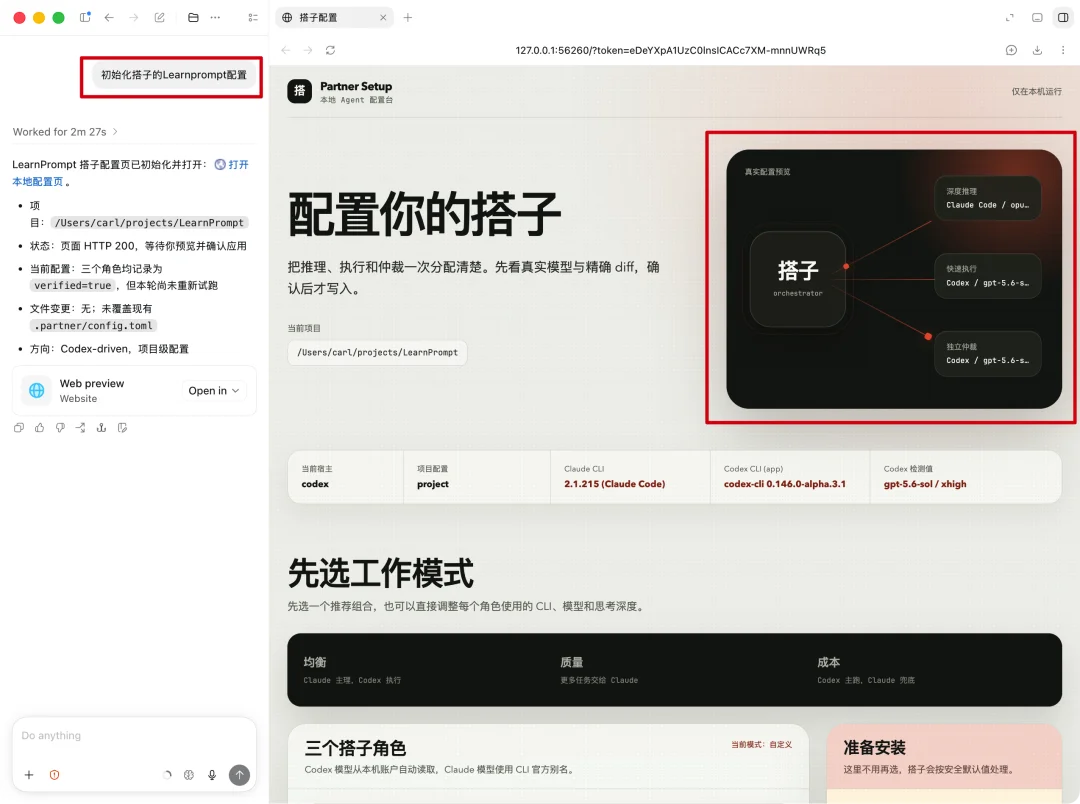Reload the preview page
The image size is (1080, 804).
pyautogui.click(x=331, y=50)
